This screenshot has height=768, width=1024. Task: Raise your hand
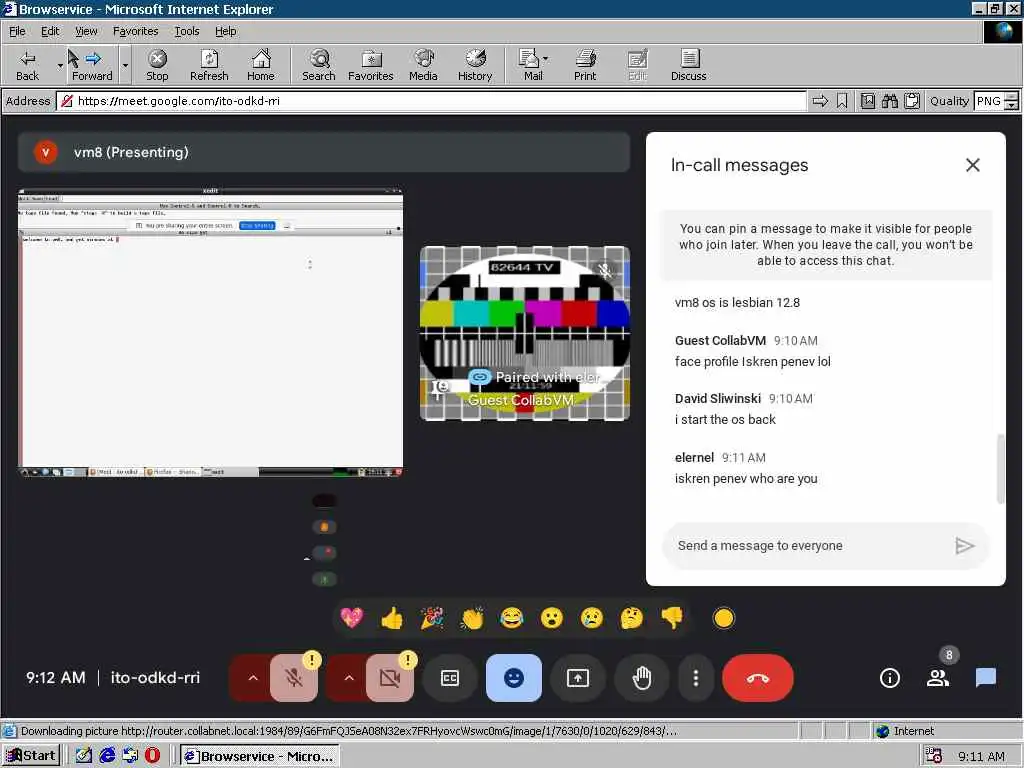[642, 678]
